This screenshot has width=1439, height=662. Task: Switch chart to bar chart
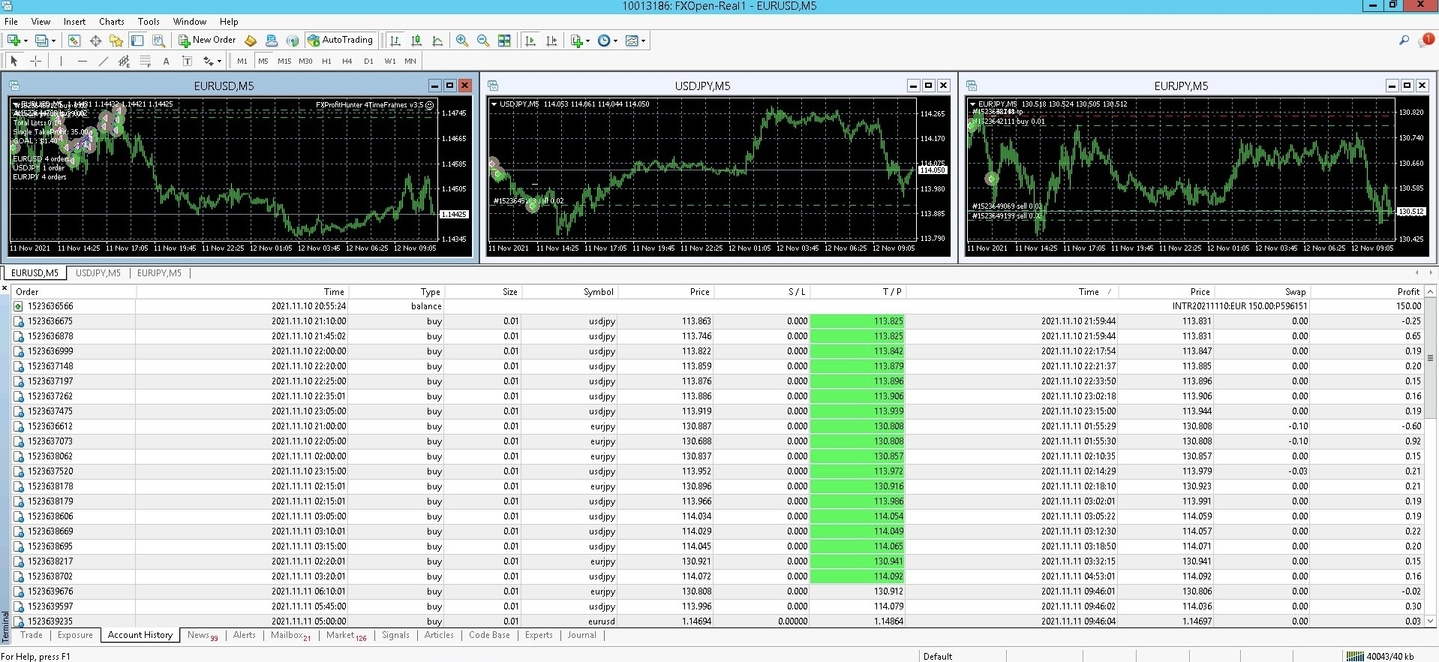tap(395, 40)
